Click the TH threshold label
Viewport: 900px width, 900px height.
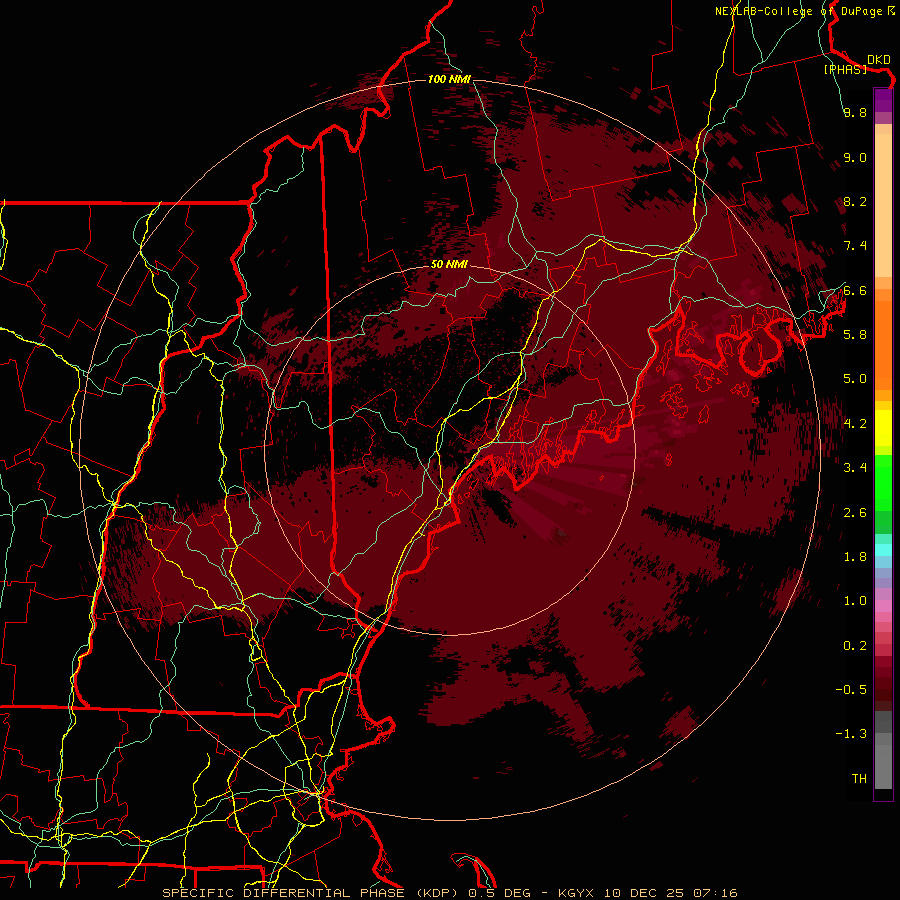pyautogui.click(x=859, y=778)
